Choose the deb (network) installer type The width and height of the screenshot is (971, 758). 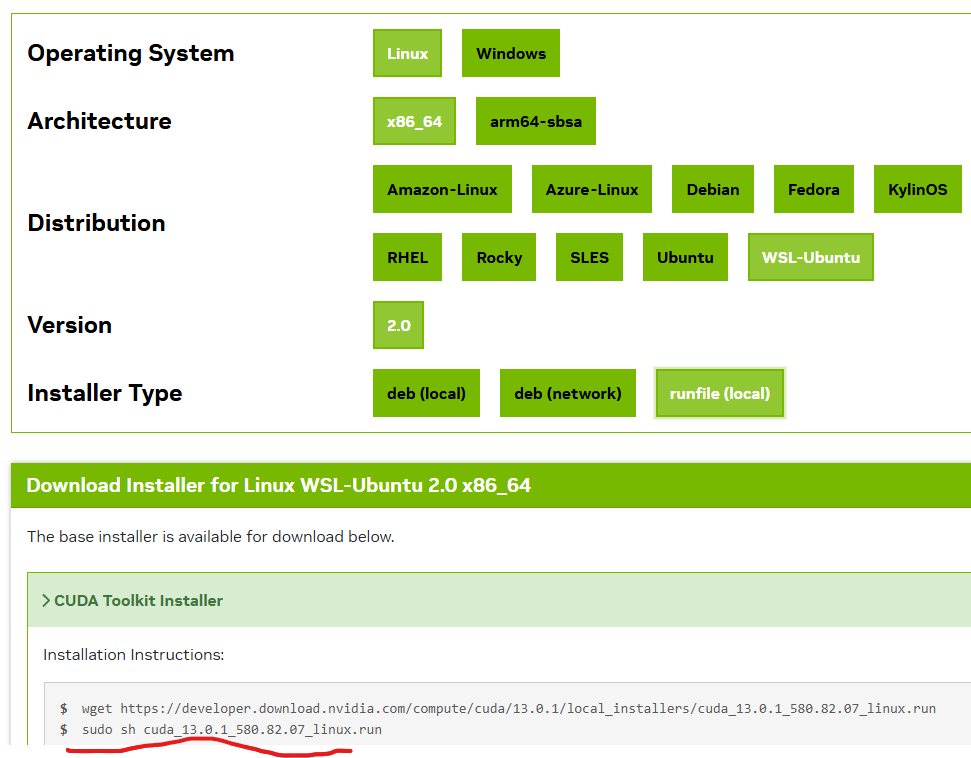568,393
